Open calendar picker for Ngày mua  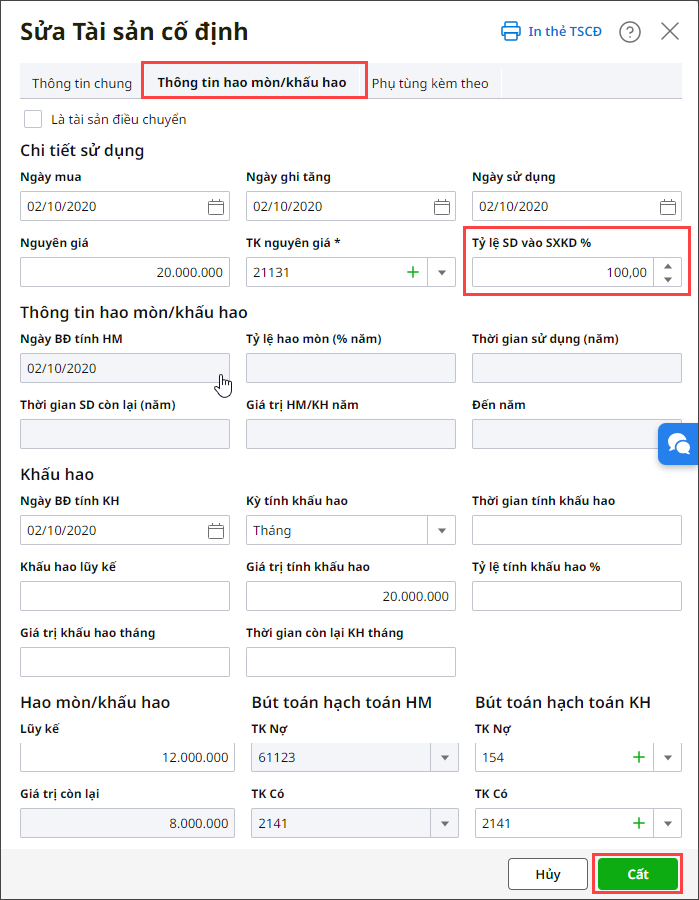click(216, 207)
